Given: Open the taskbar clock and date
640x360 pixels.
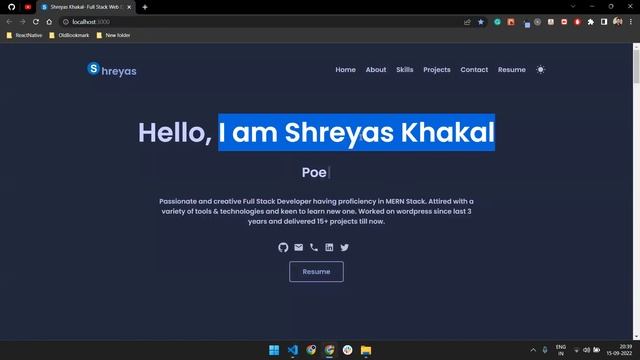Looking at the screenshot, I should pos(619,350).
